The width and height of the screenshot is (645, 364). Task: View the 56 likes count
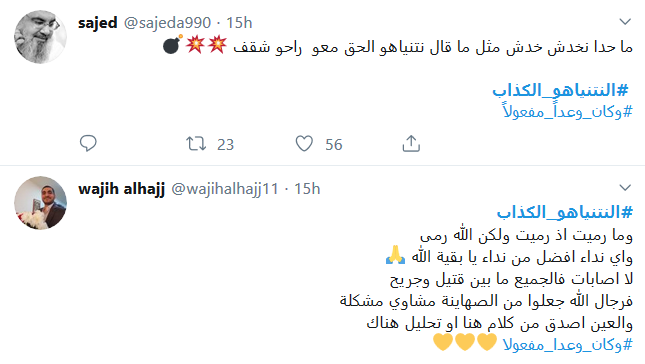334,145
